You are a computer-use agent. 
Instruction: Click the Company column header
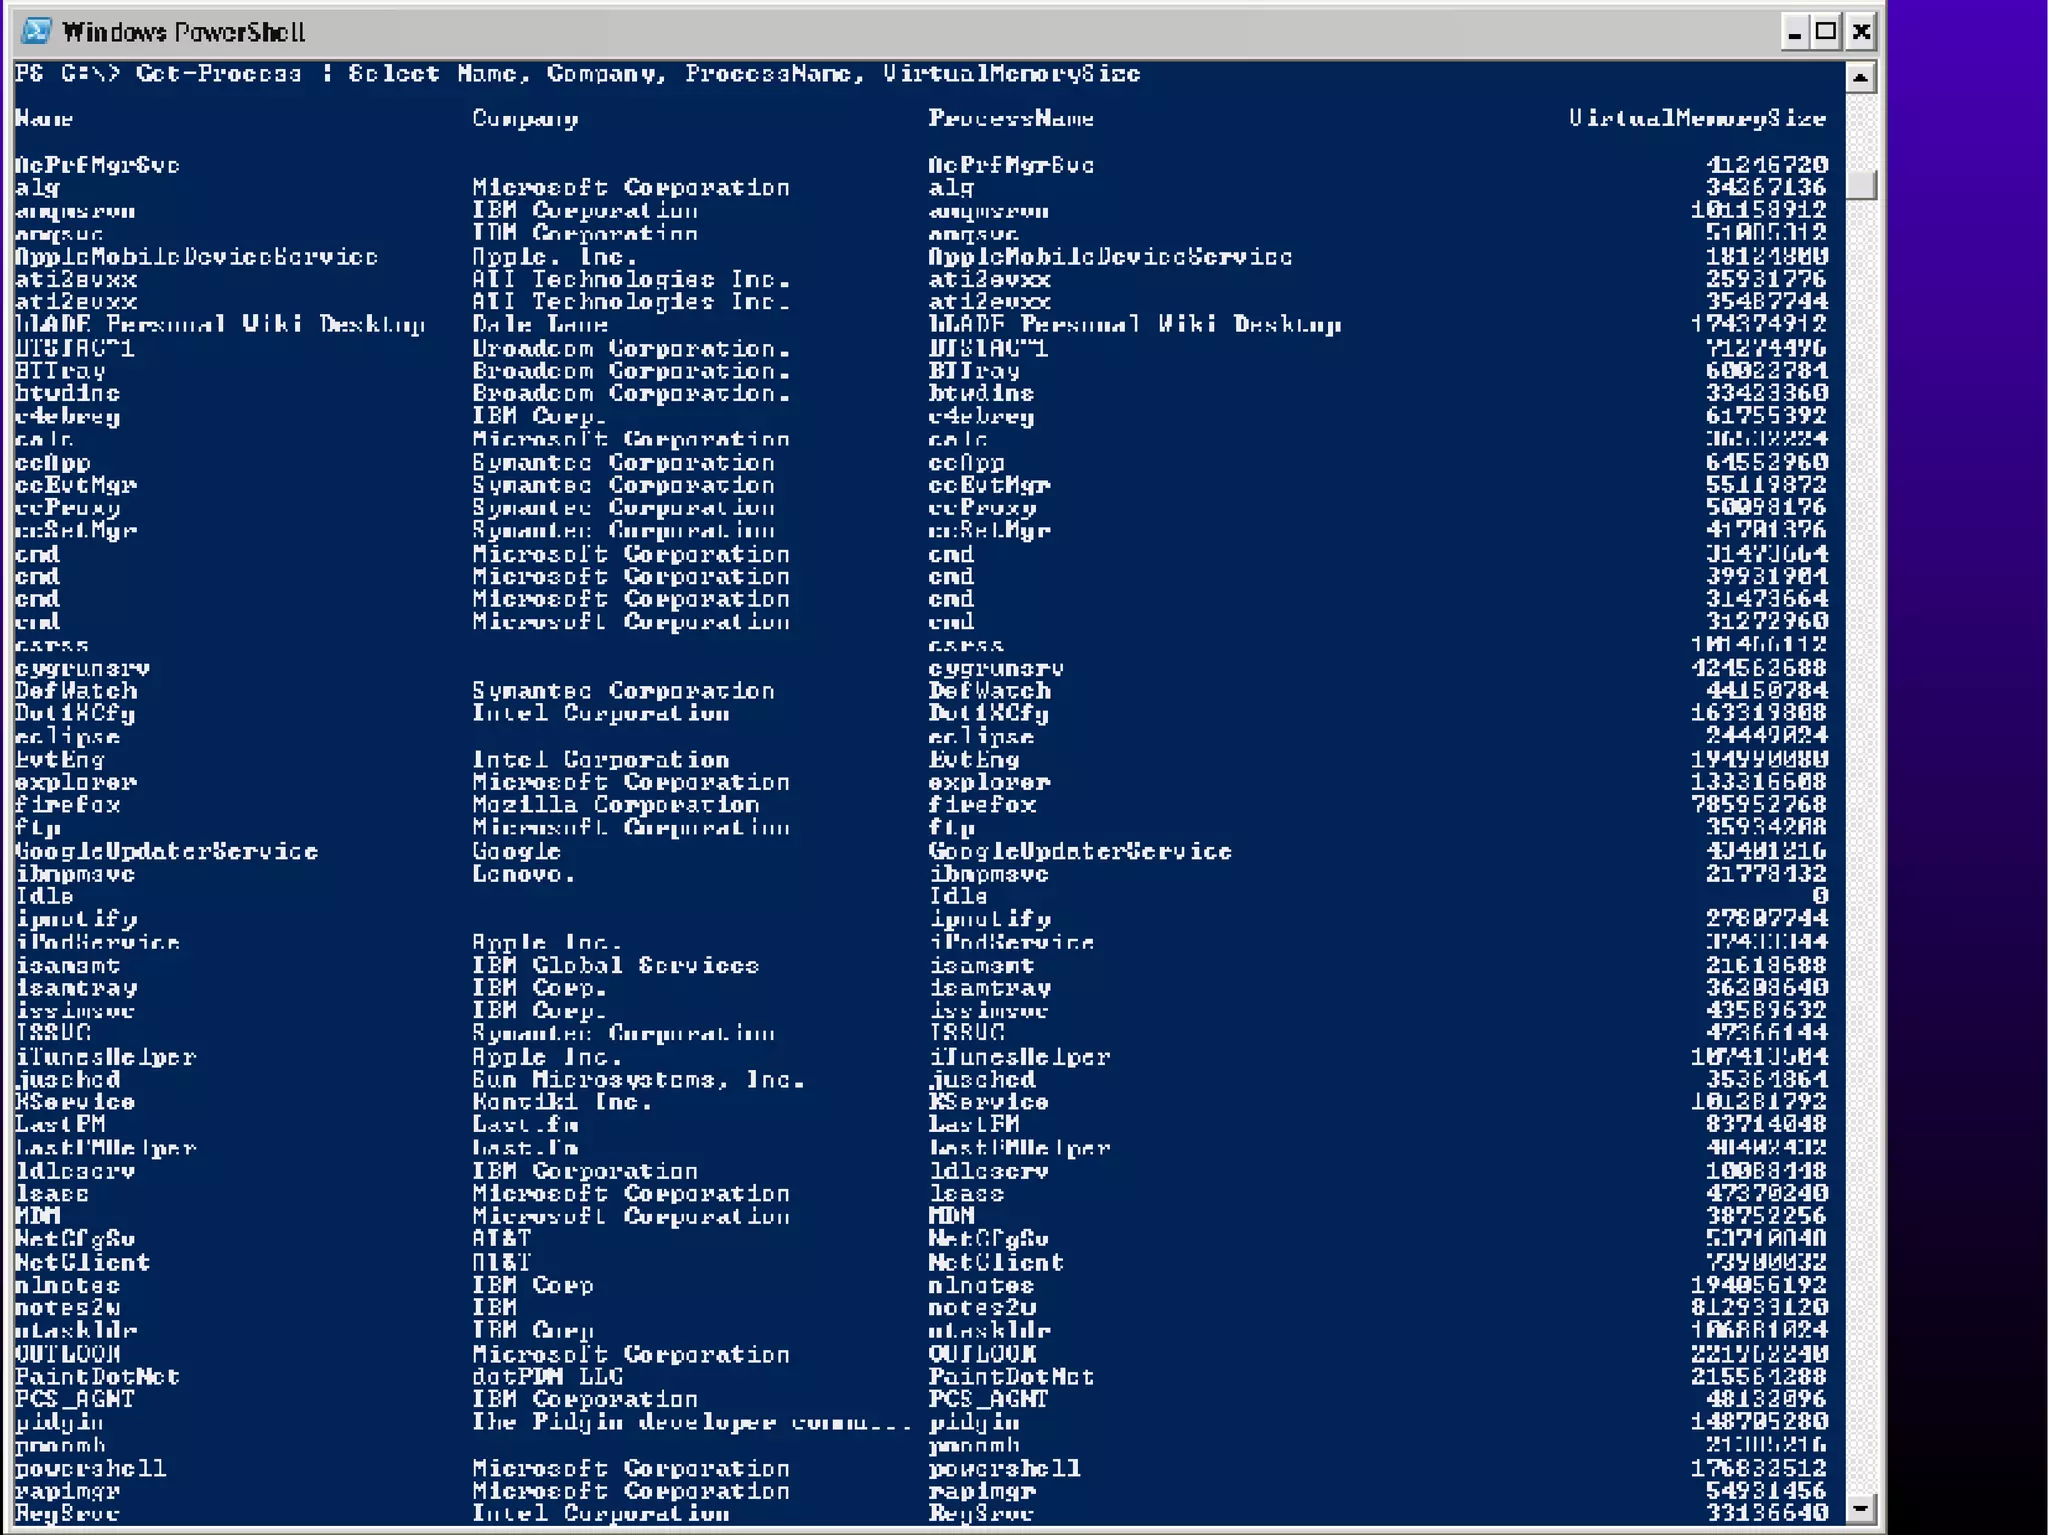point(525,119)
